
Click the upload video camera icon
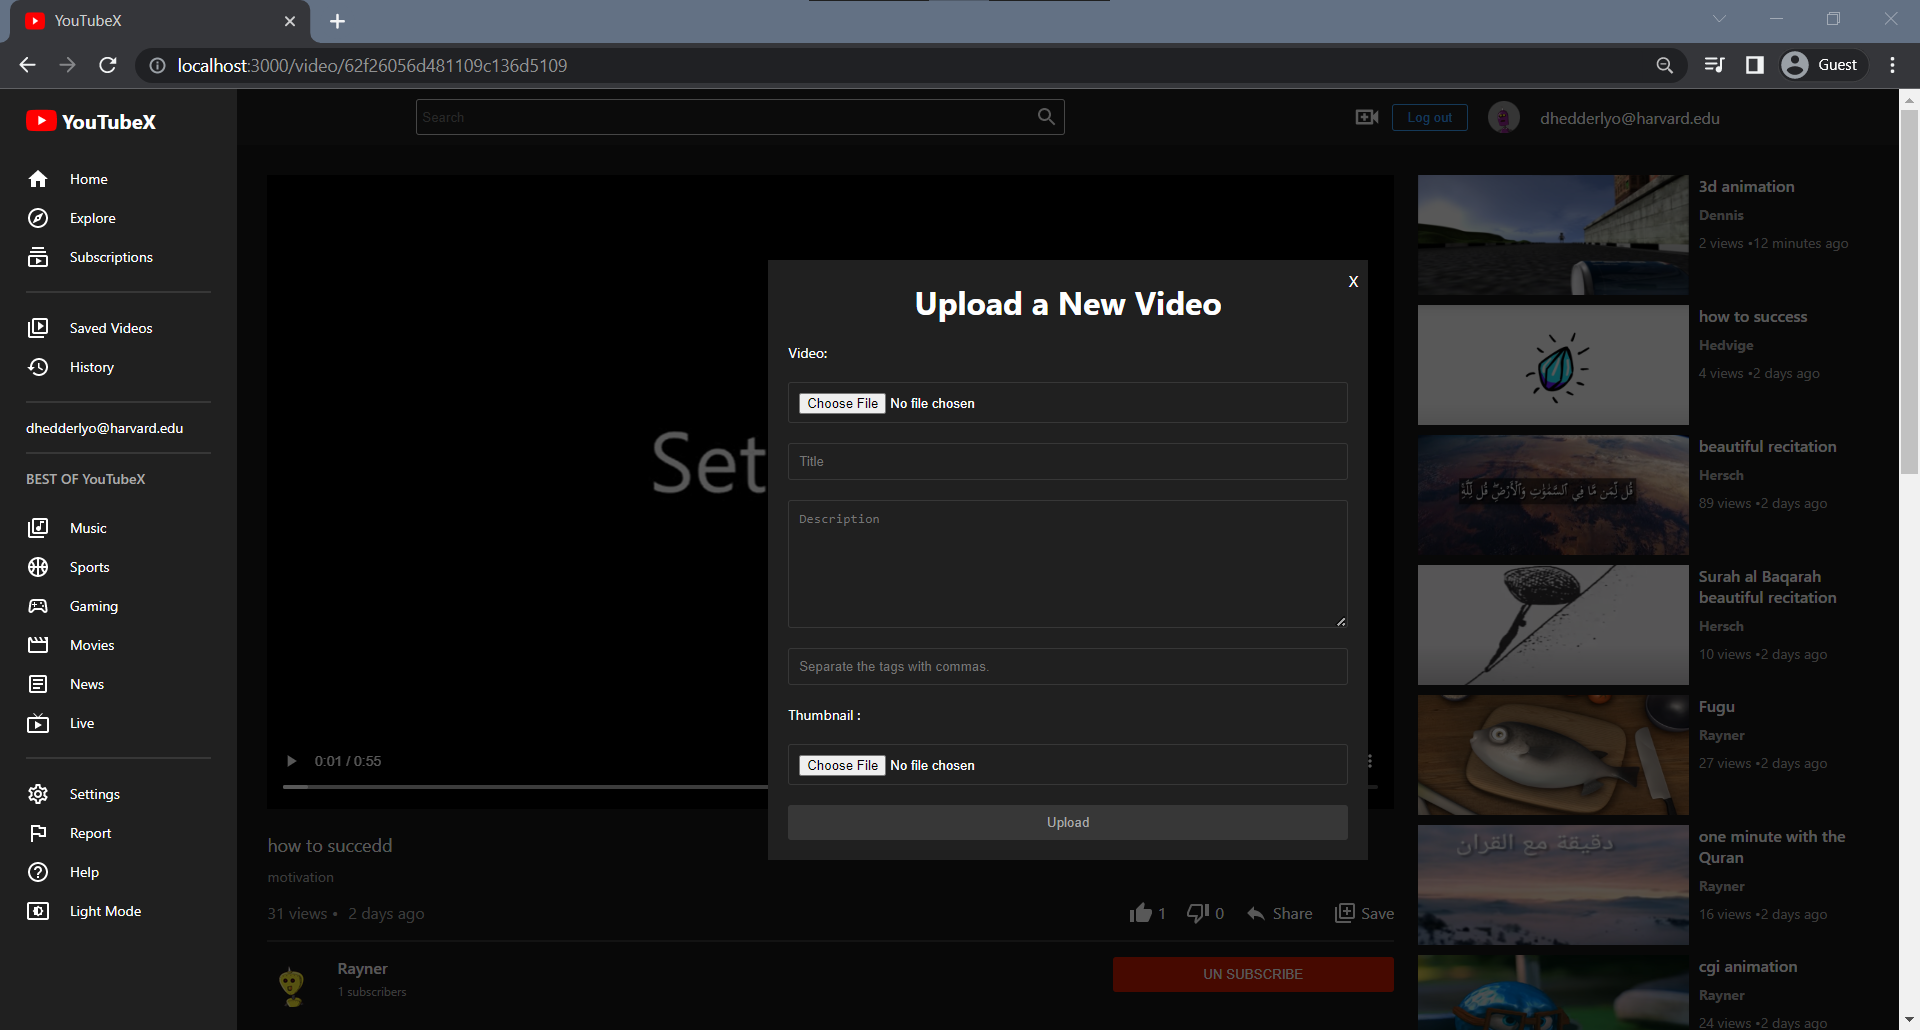[1367, 118]
